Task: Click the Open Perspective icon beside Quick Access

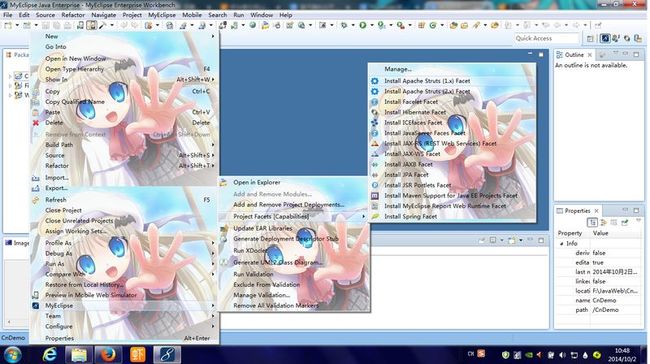Action: tap(590, 39)
